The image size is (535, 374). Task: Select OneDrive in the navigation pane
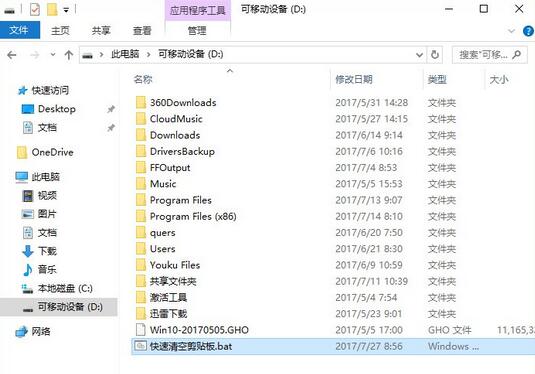point(52,152)
